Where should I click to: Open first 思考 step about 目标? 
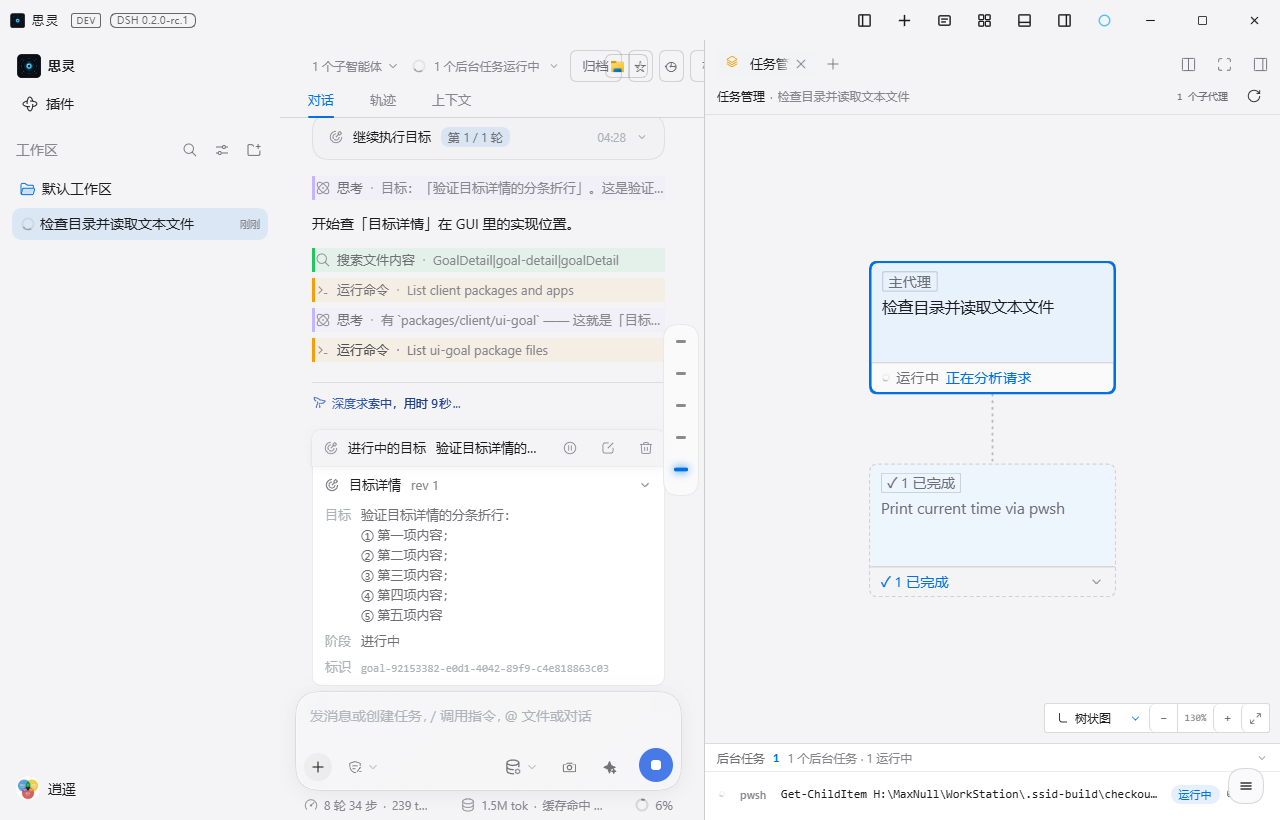pos(488,188)
